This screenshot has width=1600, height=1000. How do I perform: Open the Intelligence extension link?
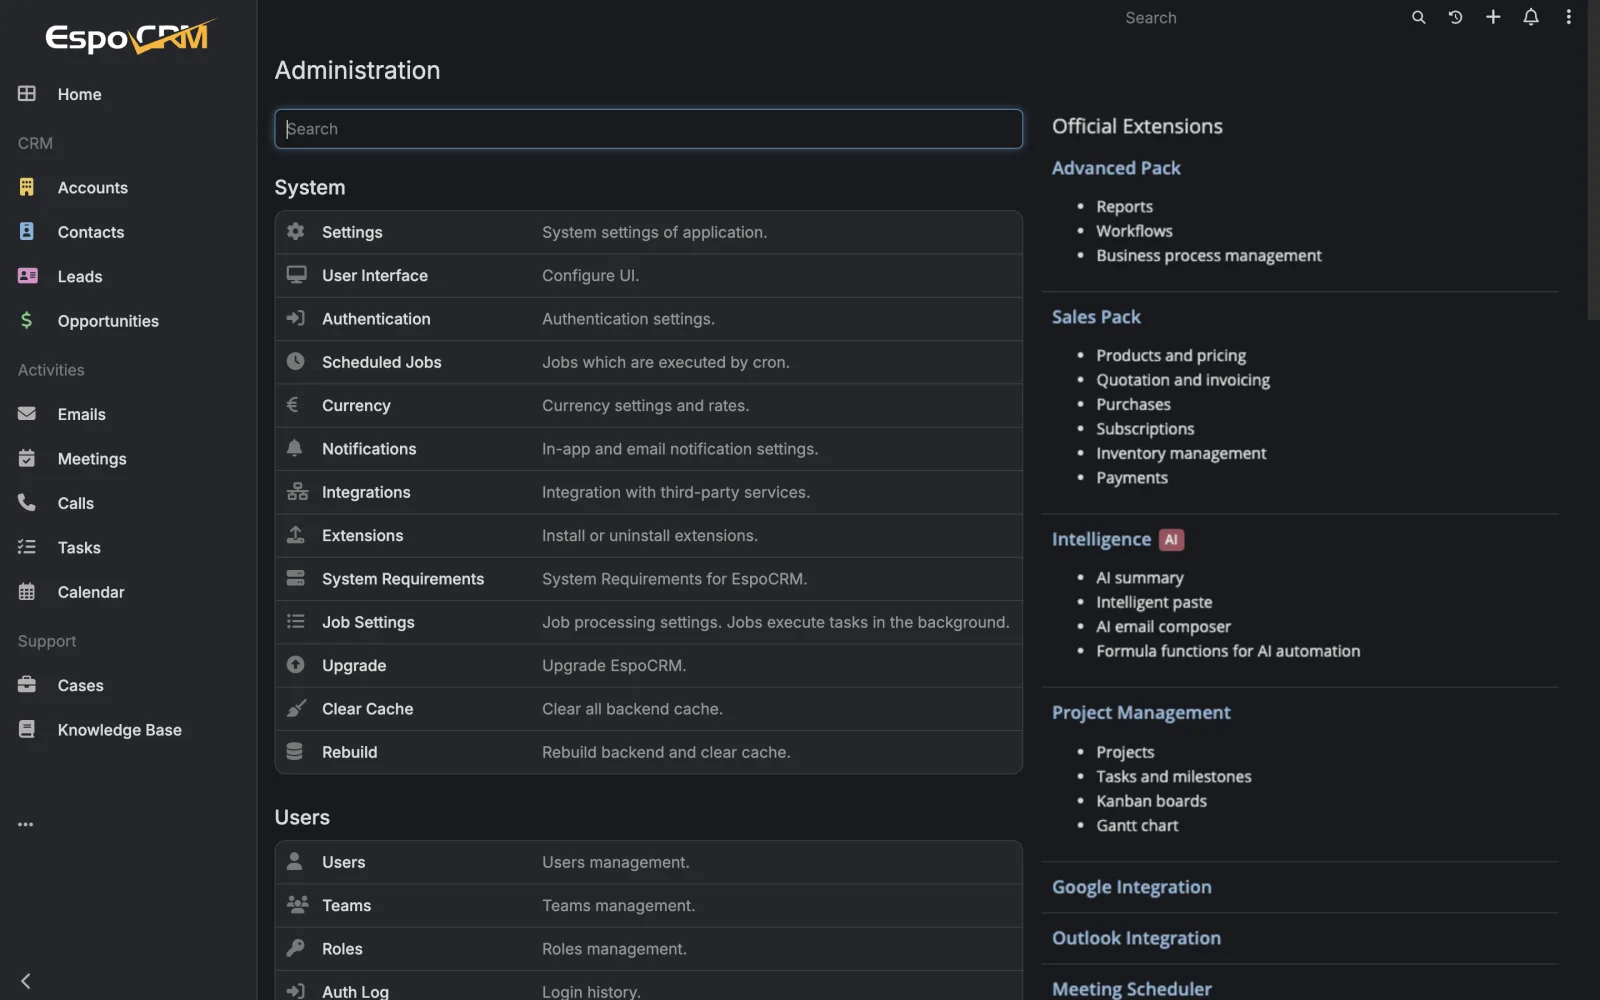1101,539
